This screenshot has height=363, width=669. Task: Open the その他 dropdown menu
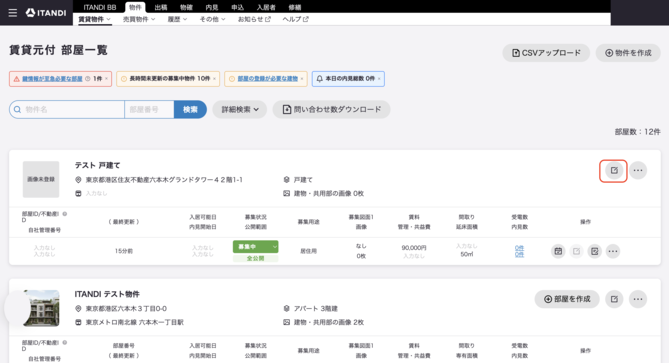click(212, 19)
